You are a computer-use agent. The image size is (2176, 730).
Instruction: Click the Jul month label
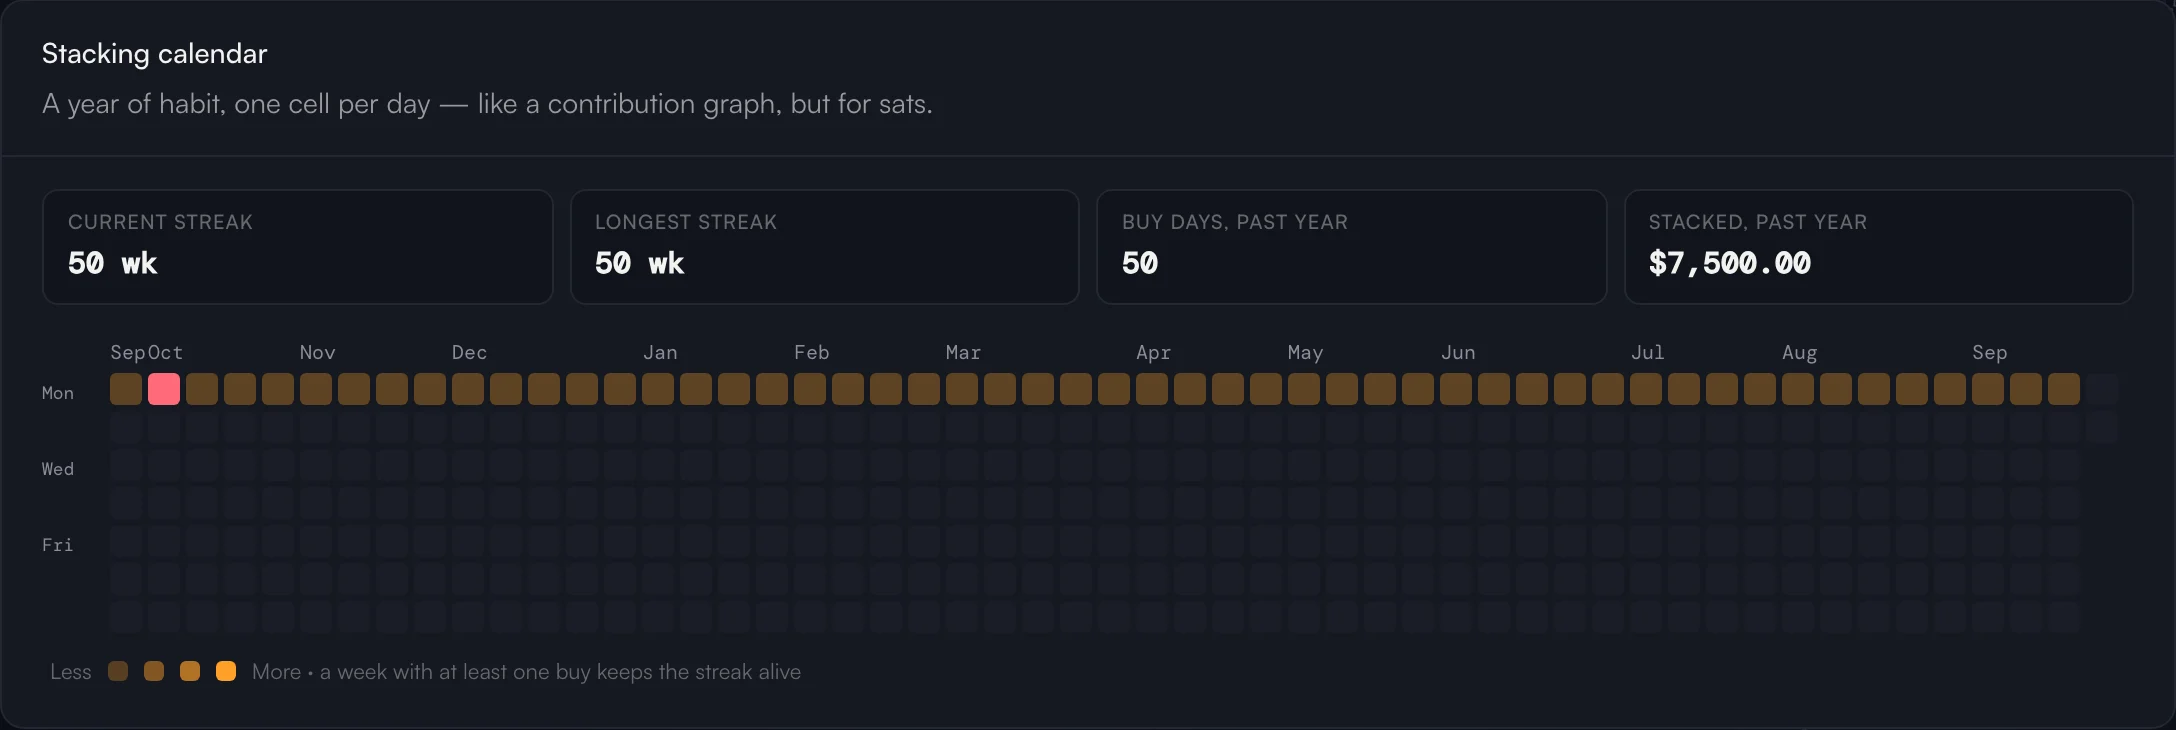pos(1648,353)
